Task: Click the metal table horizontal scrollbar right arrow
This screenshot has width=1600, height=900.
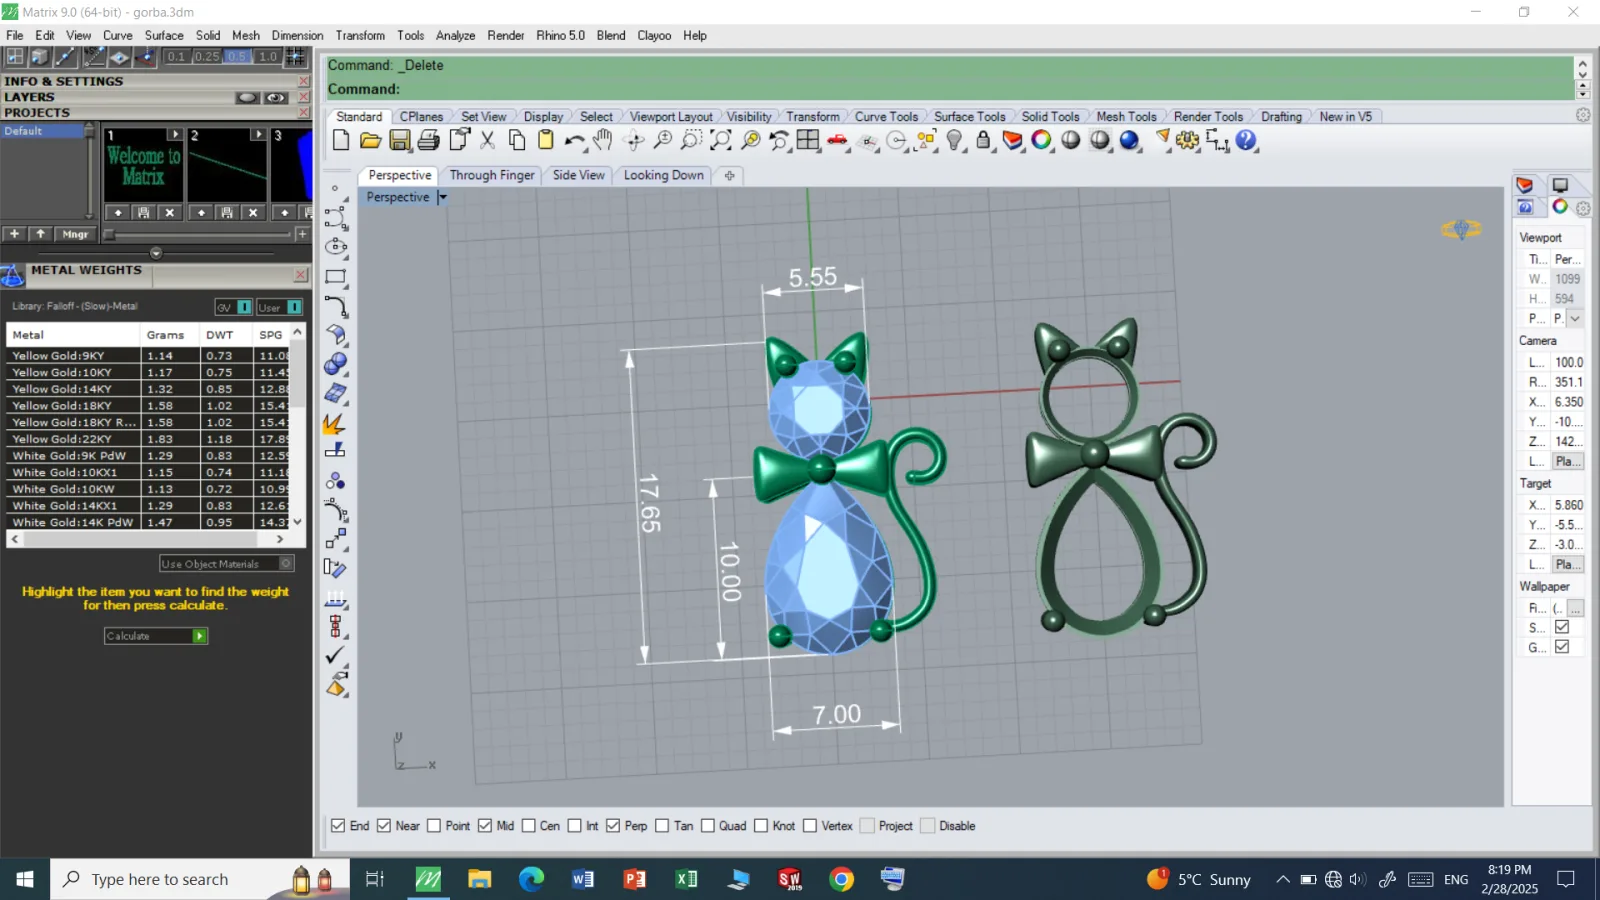Action: (280, 539)
